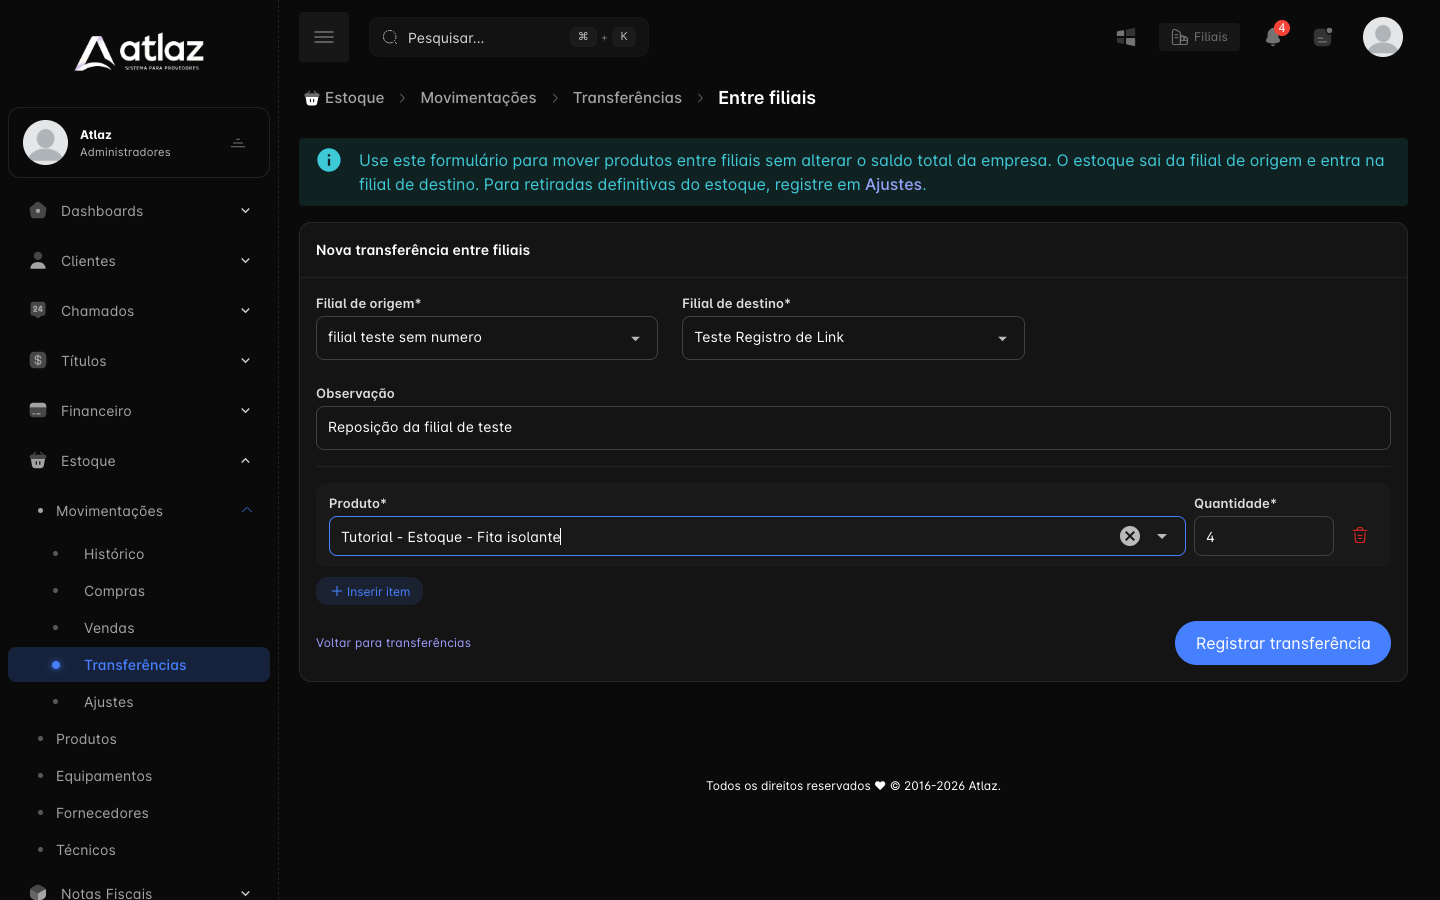The width and height of the screenshot is (1440, 900).
Task: Click the Clientes person icon
Action: (38, 261)
